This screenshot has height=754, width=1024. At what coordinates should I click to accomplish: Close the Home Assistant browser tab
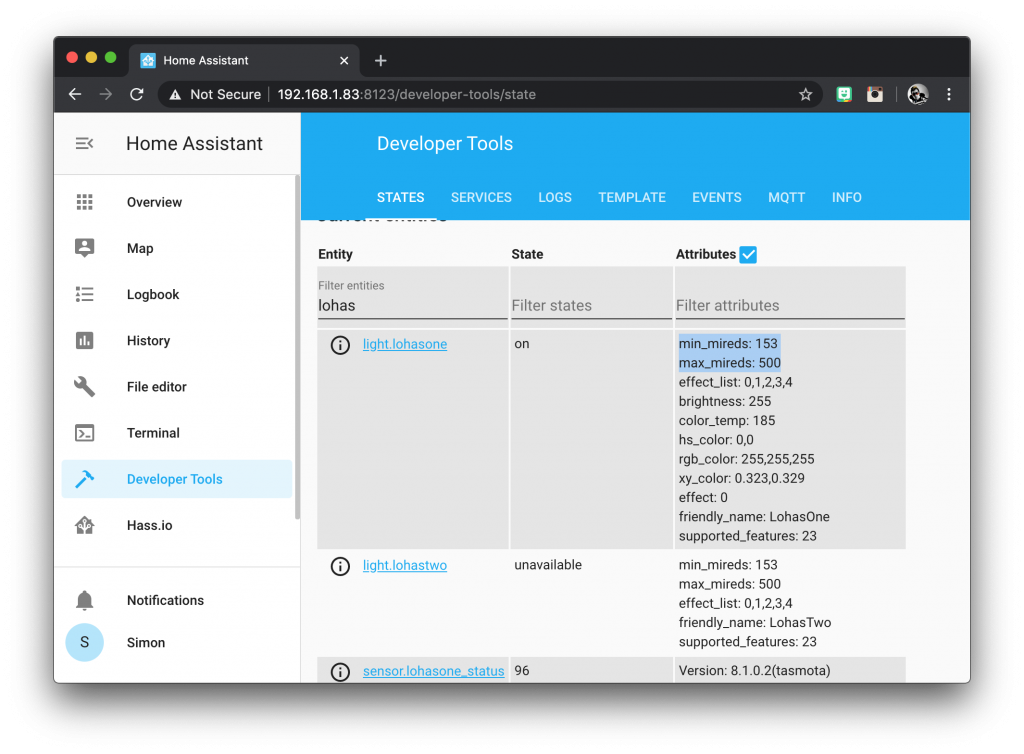tap(344, 61)
